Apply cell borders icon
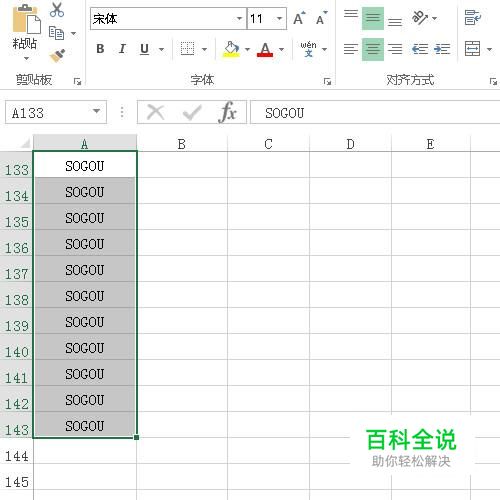 click(187, 49)
